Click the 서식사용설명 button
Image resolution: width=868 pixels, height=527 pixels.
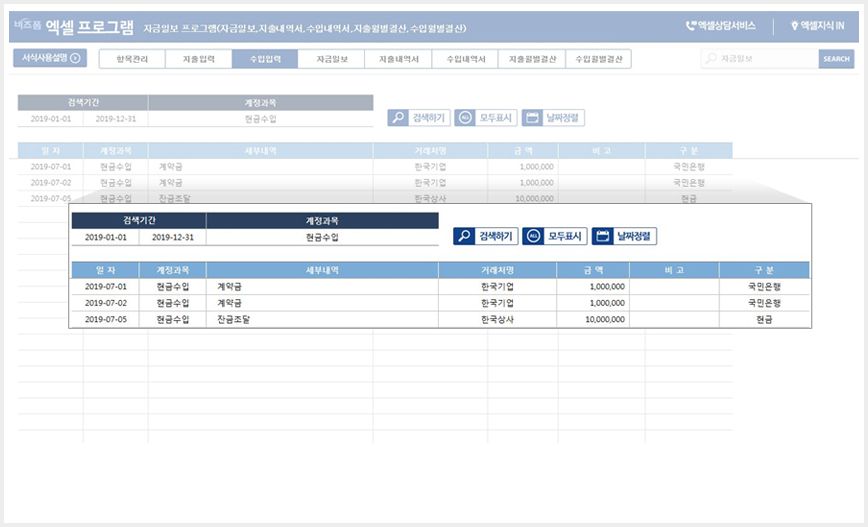(x=50, y=58)
